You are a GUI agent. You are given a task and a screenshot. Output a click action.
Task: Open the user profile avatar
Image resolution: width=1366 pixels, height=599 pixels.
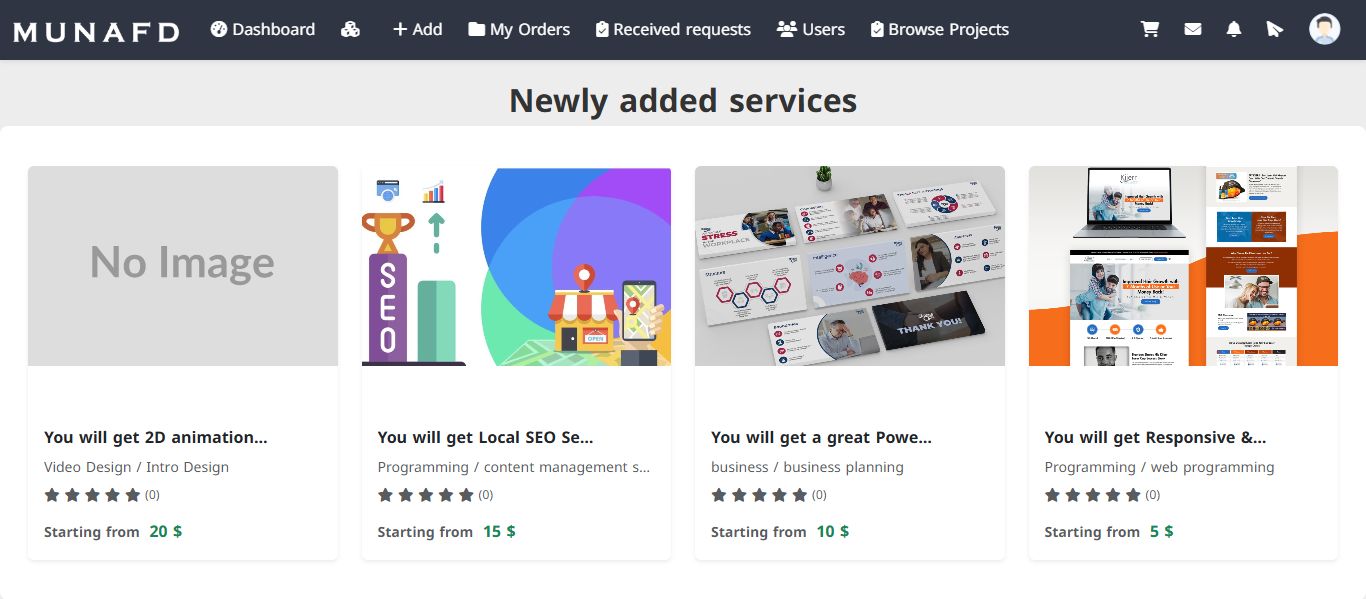(x=1324, y=29)
